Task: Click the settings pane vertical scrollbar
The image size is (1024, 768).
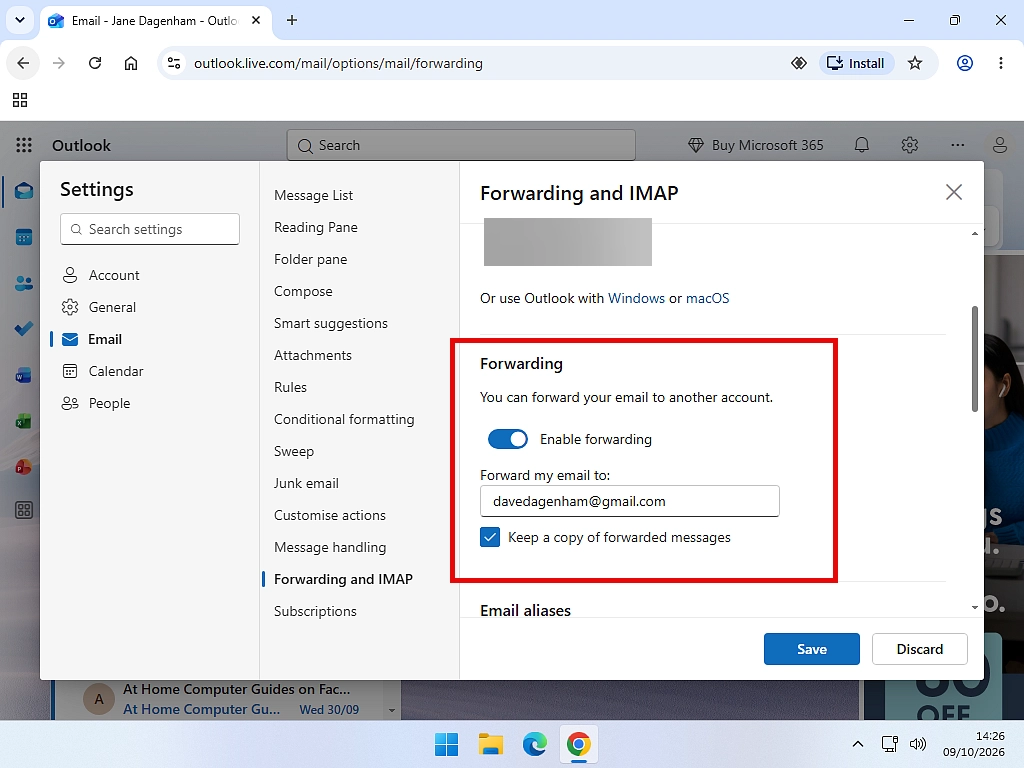Action: (974, 359)
